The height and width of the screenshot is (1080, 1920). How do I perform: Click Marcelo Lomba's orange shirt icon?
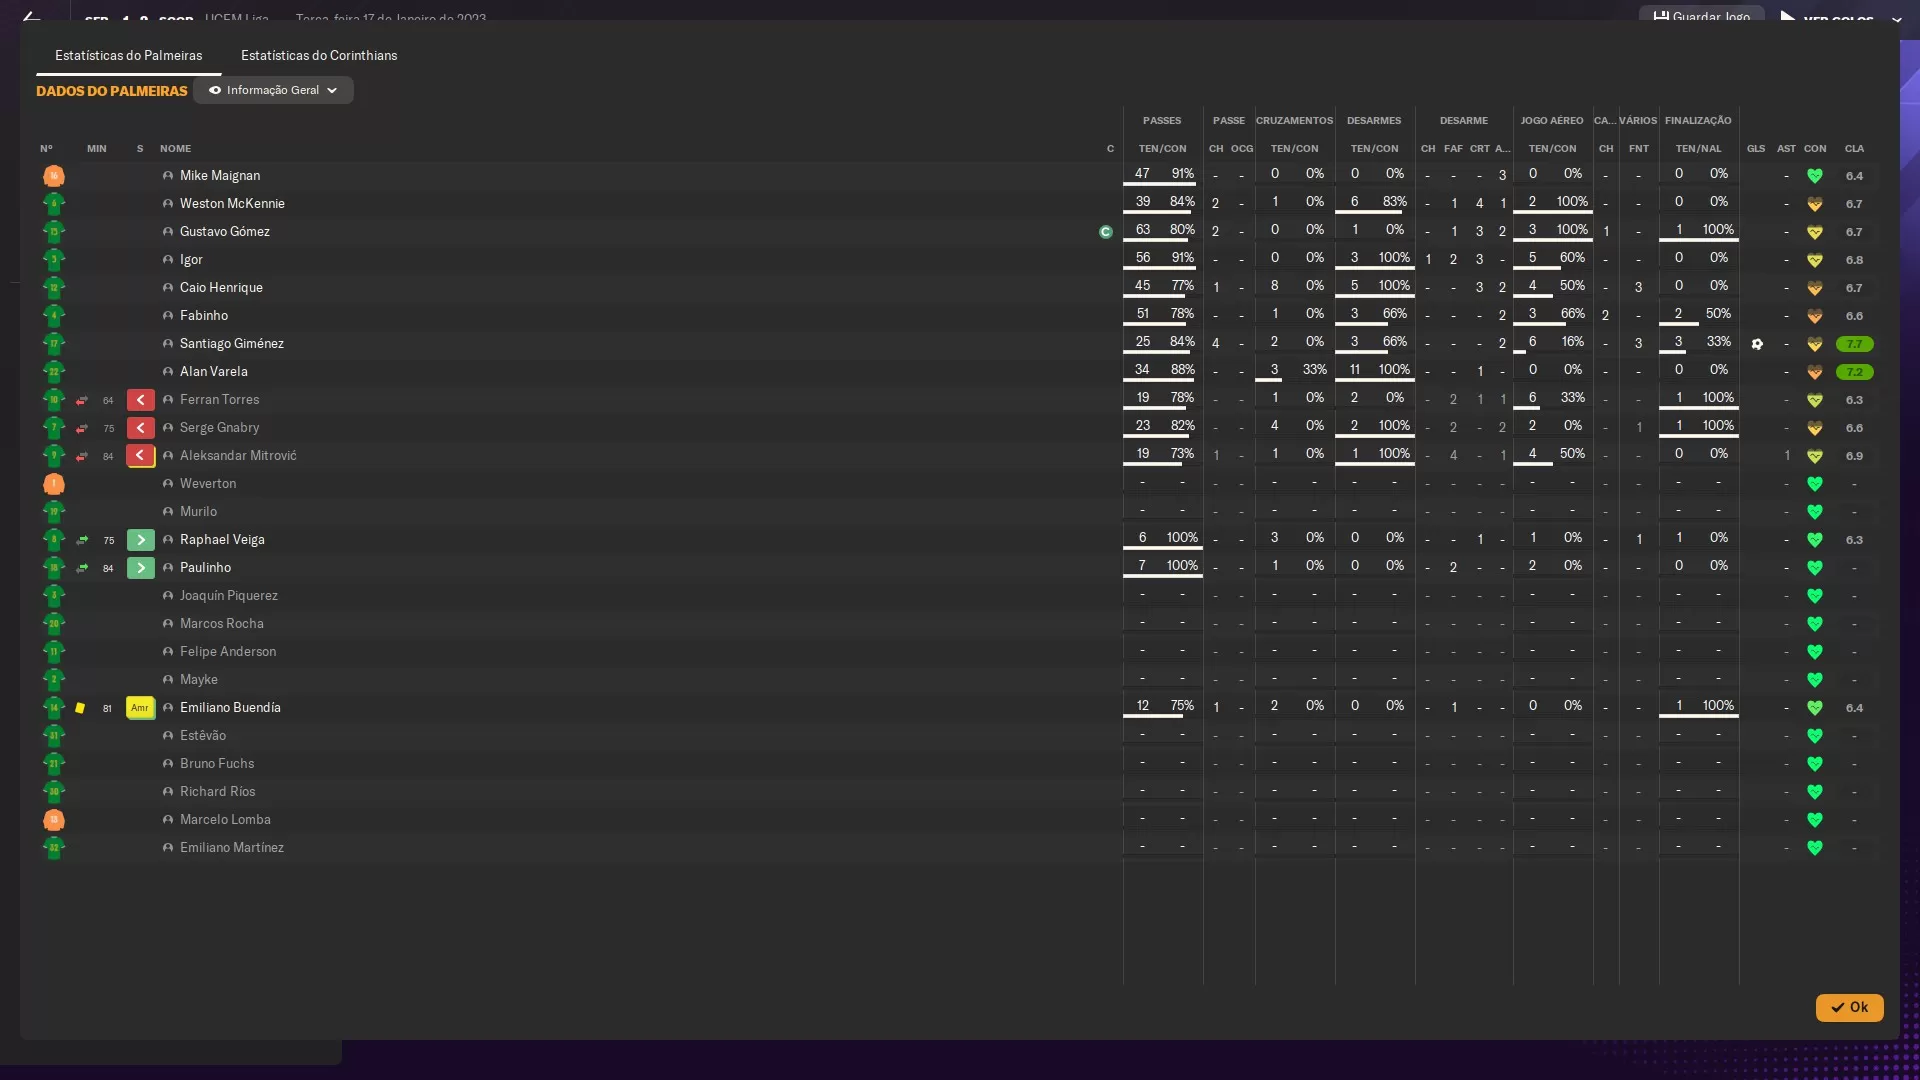coord(54,820)
